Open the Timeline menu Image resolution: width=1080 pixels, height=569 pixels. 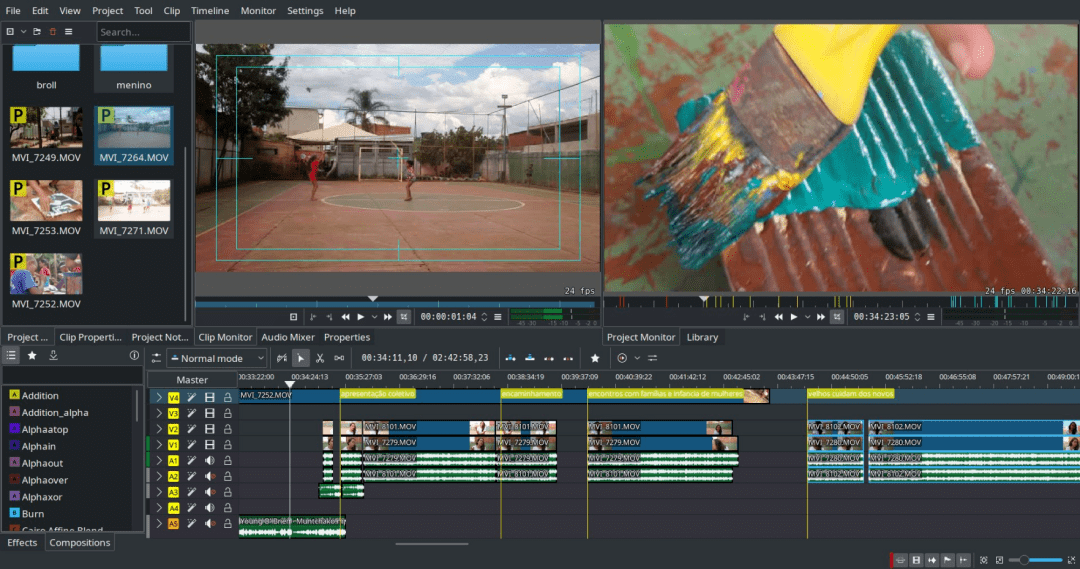[x=209, y=10]
